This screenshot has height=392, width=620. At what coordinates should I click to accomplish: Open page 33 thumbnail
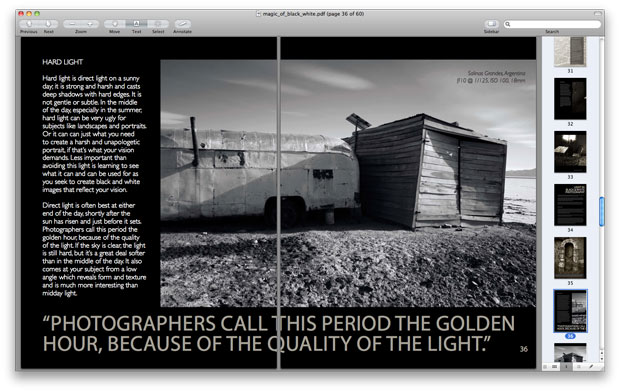tap(570, 151)
